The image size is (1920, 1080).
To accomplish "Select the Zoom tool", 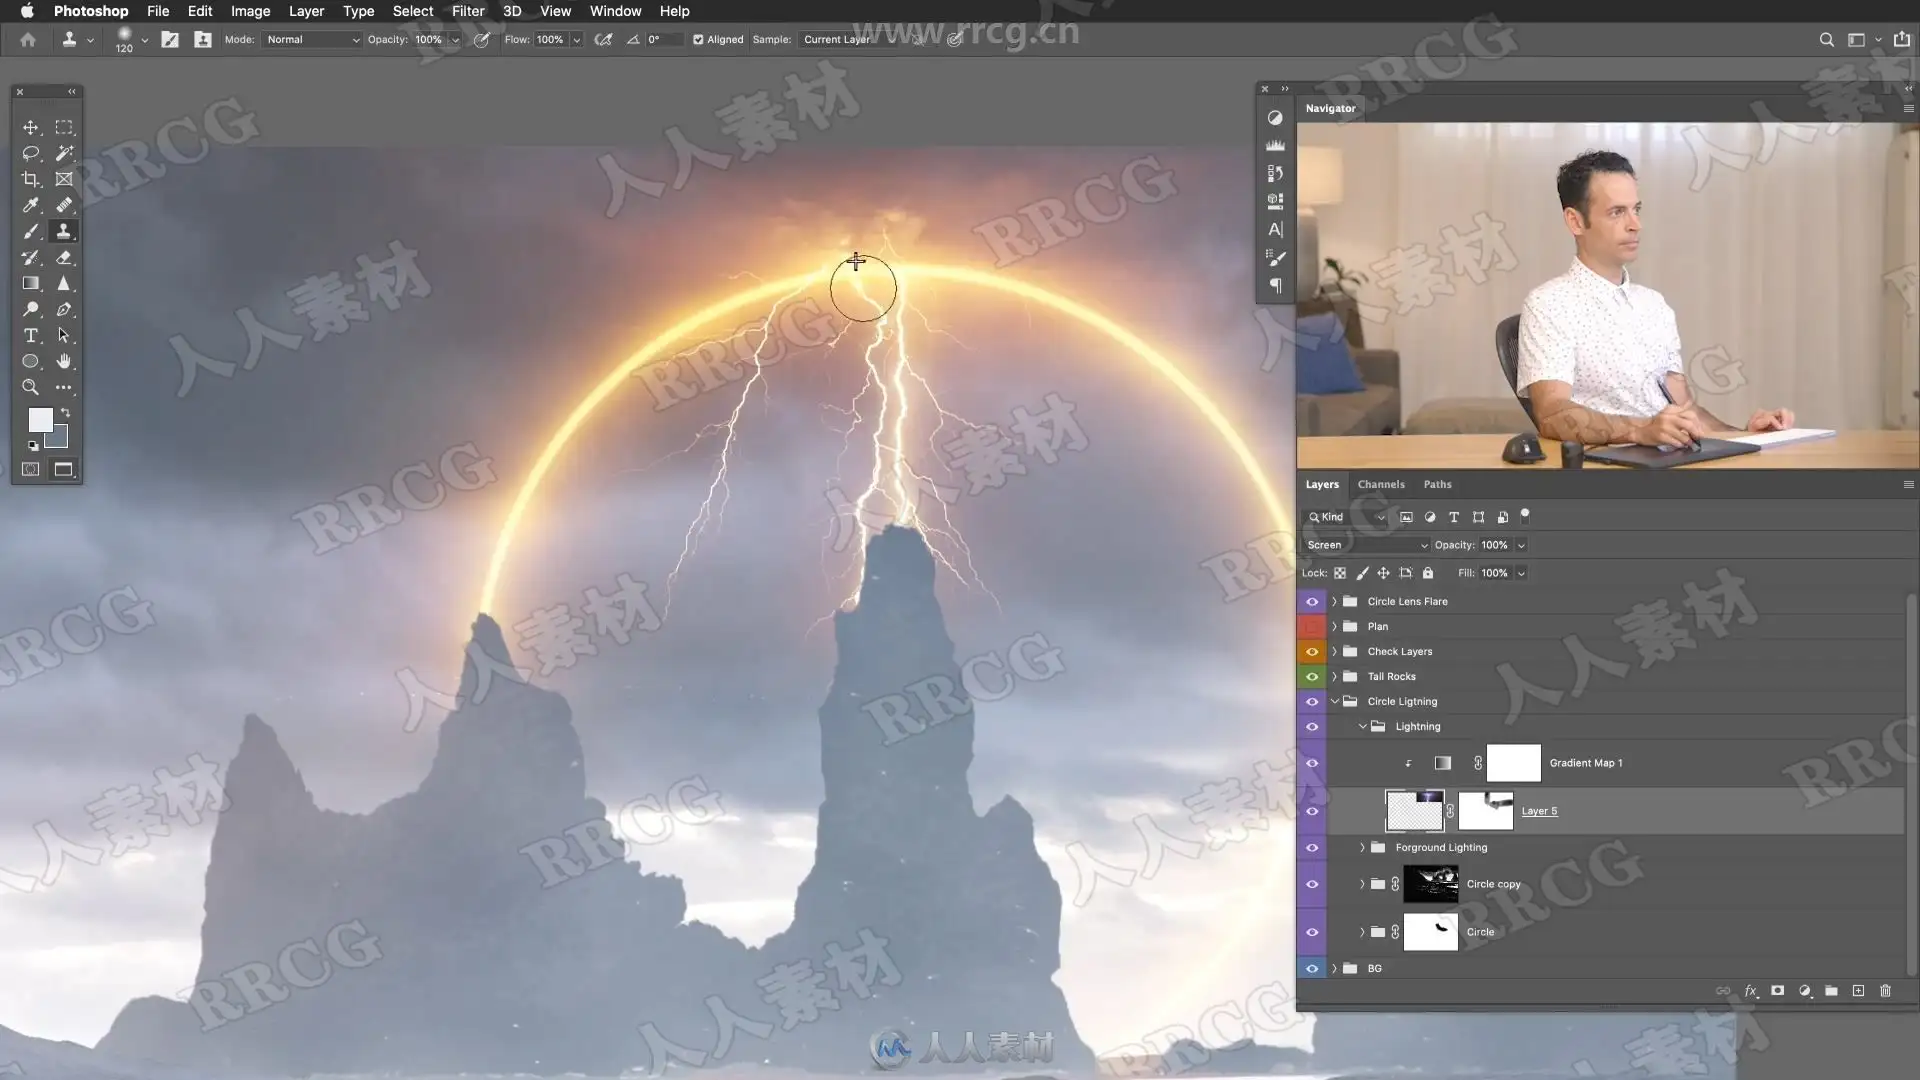I will point(31,388).
